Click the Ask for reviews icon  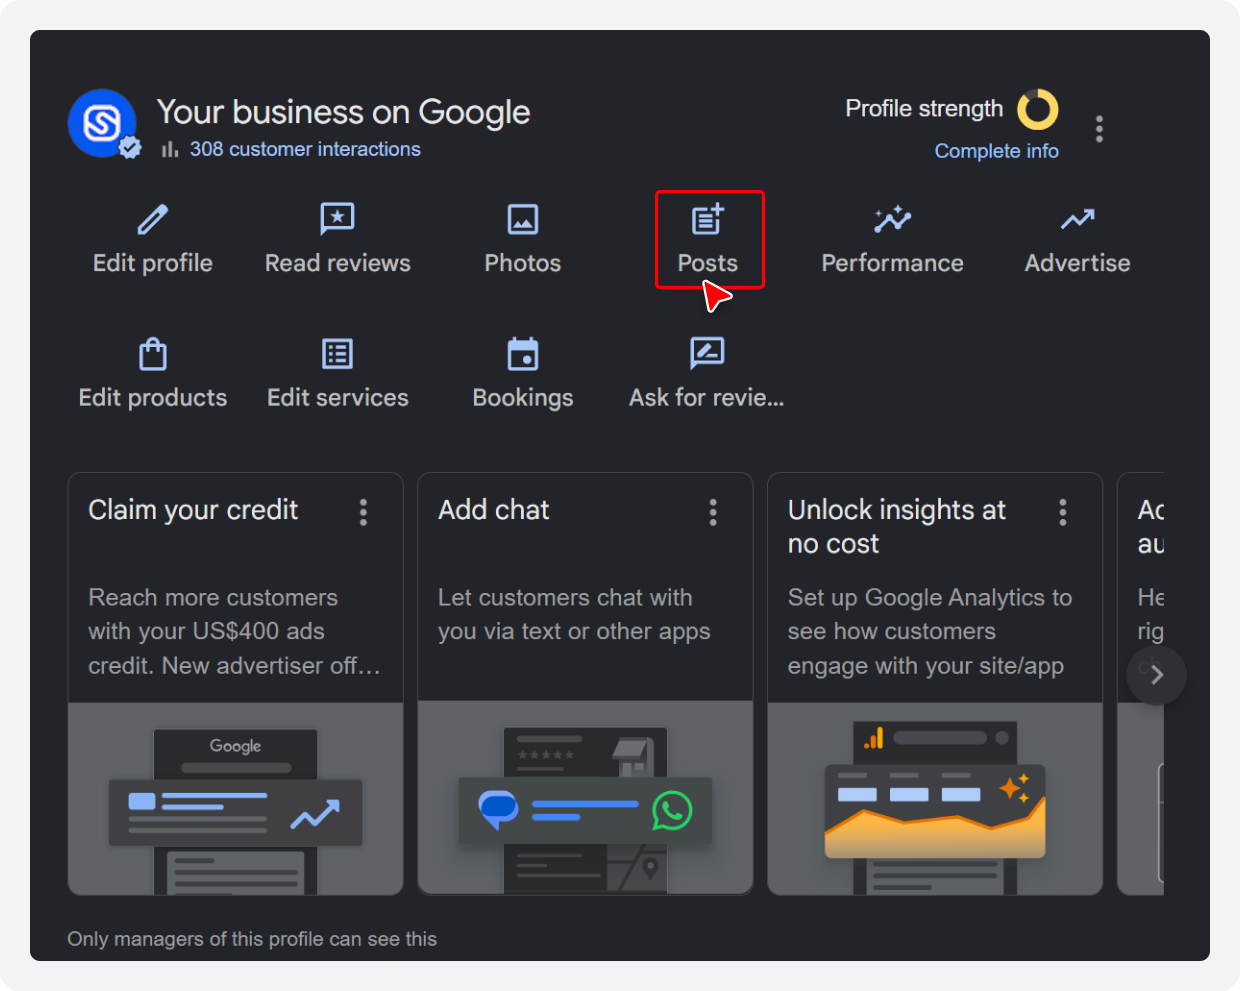point(708,354)
